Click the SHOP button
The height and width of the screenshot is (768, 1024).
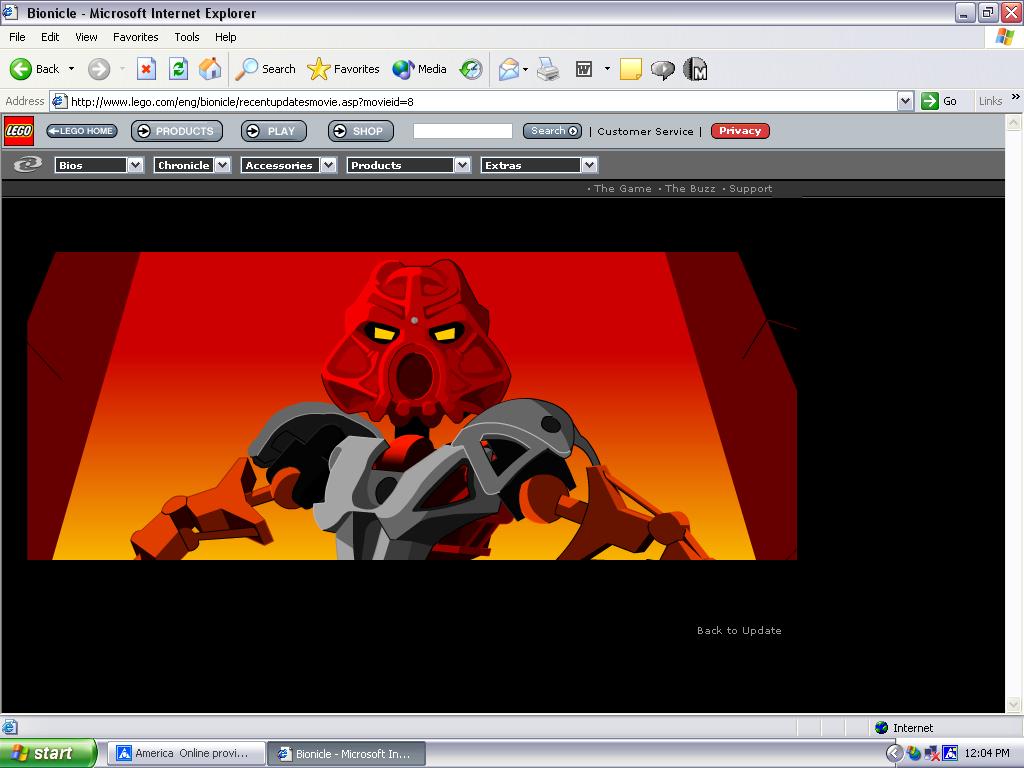pos(360,131)
